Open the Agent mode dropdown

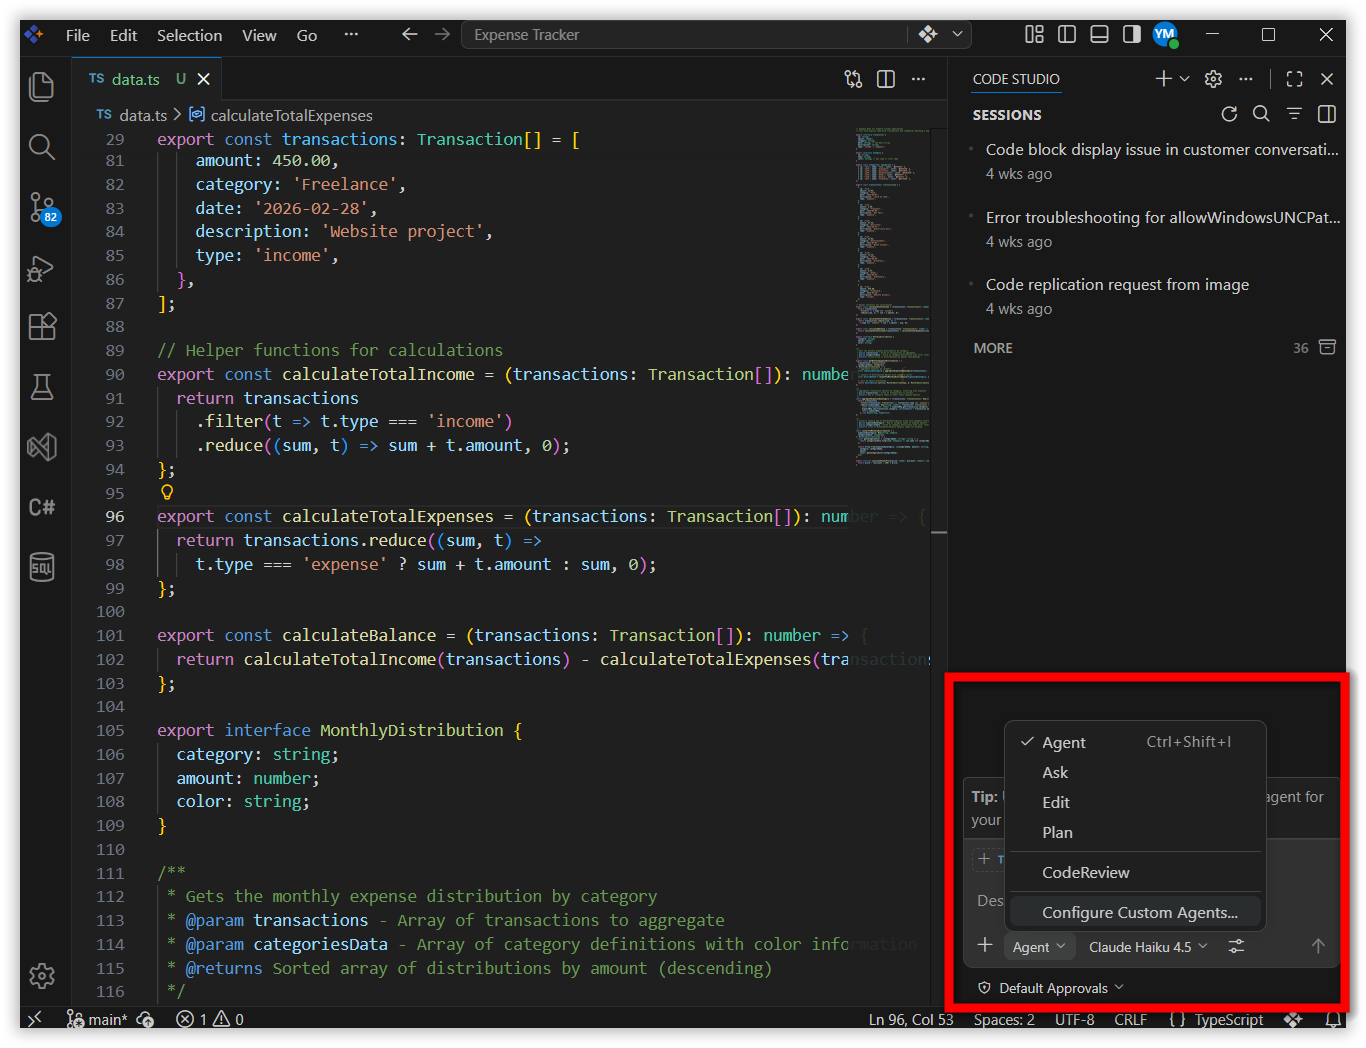pos(1039,947)
